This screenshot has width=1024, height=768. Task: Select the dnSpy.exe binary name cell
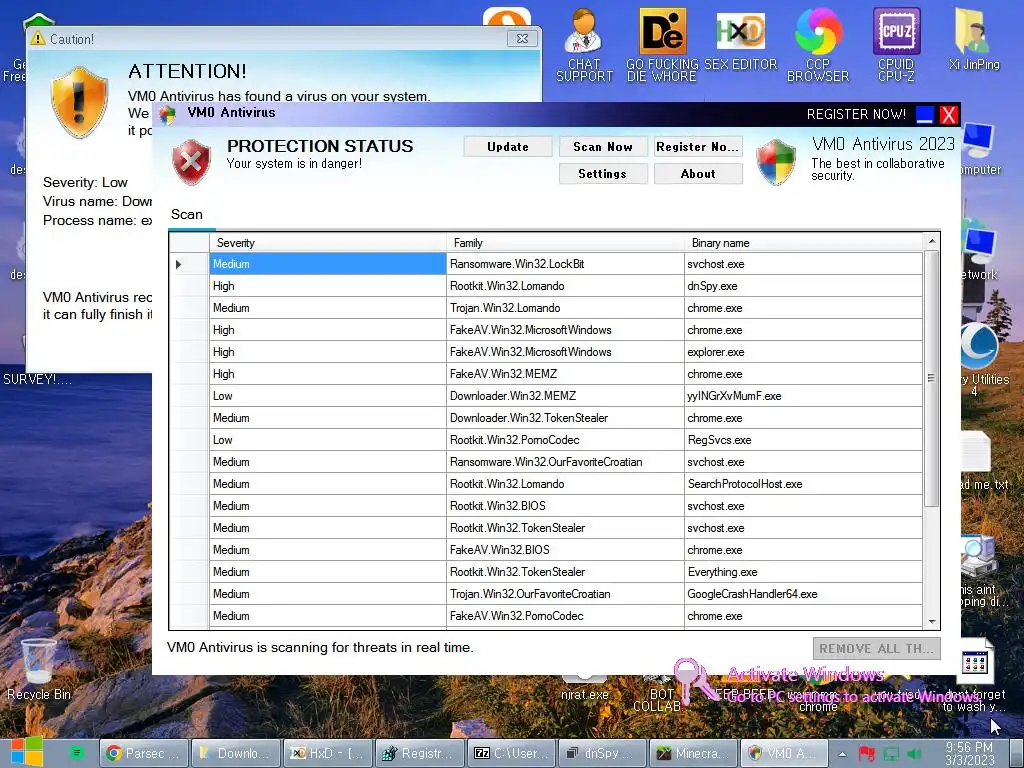click(x=803, y=286)
